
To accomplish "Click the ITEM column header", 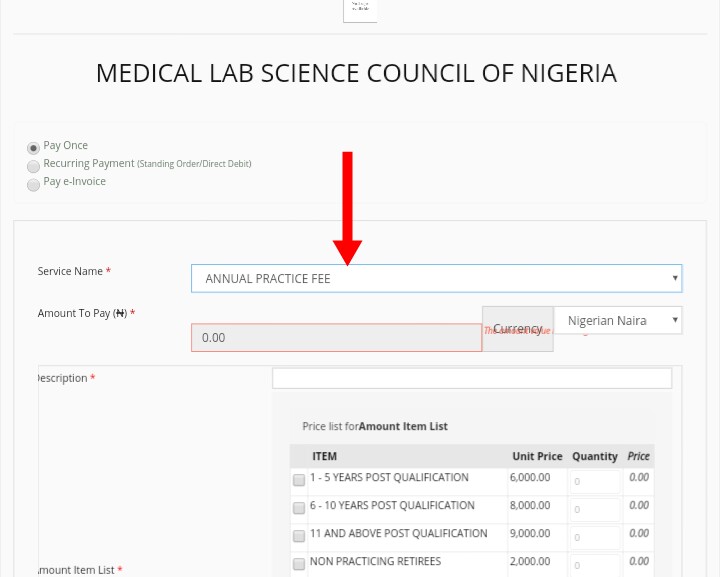I will click(x=324, y=456).
